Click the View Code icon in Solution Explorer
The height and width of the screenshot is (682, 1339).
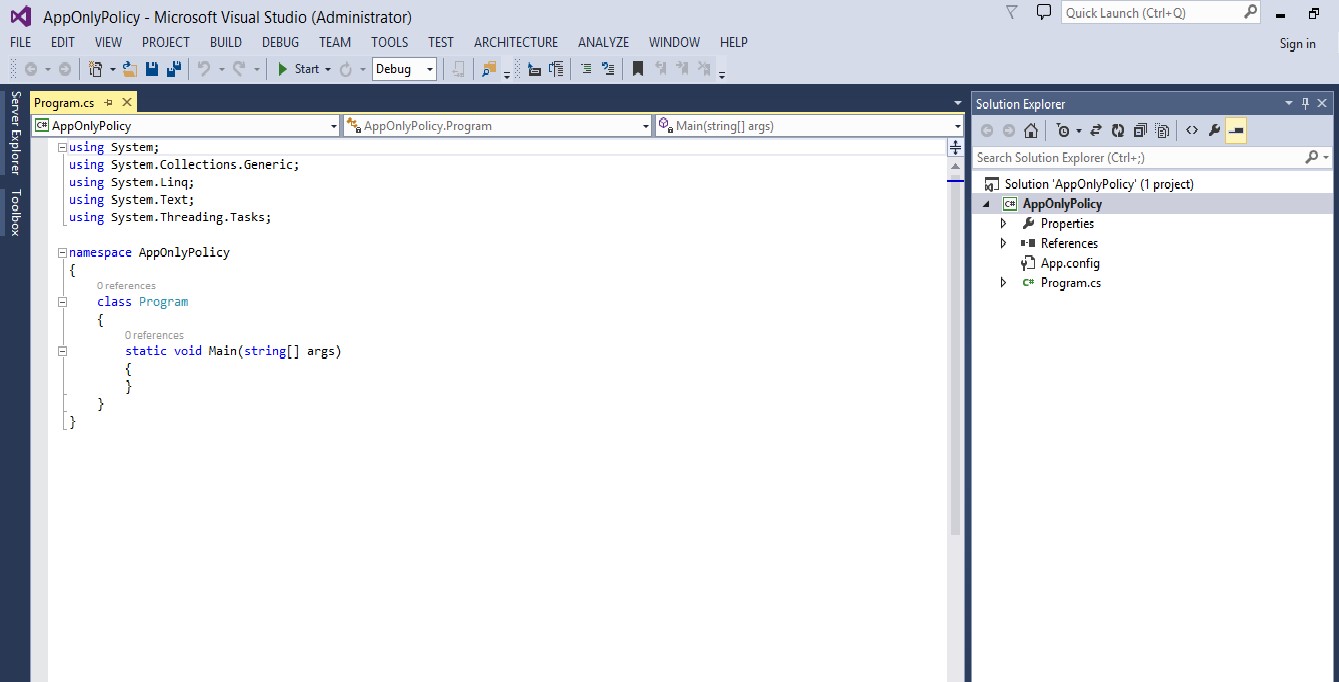coord(1192,130)
